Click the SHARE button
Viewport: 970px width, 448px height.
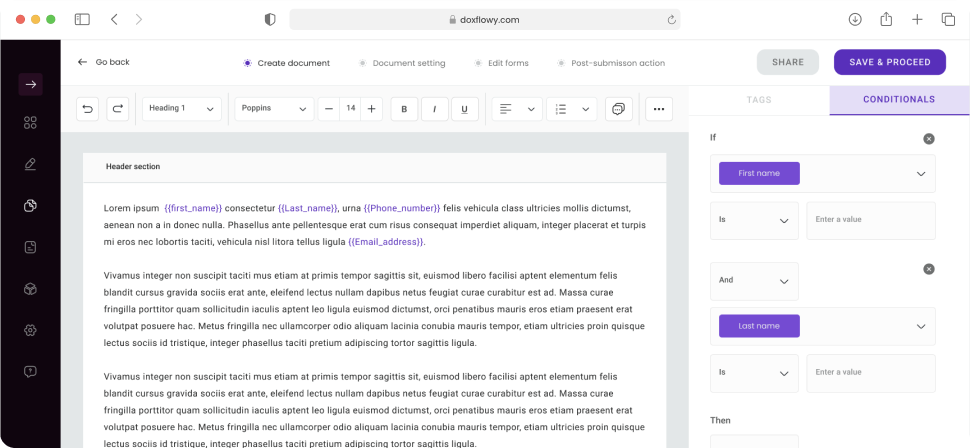[788, 62]
